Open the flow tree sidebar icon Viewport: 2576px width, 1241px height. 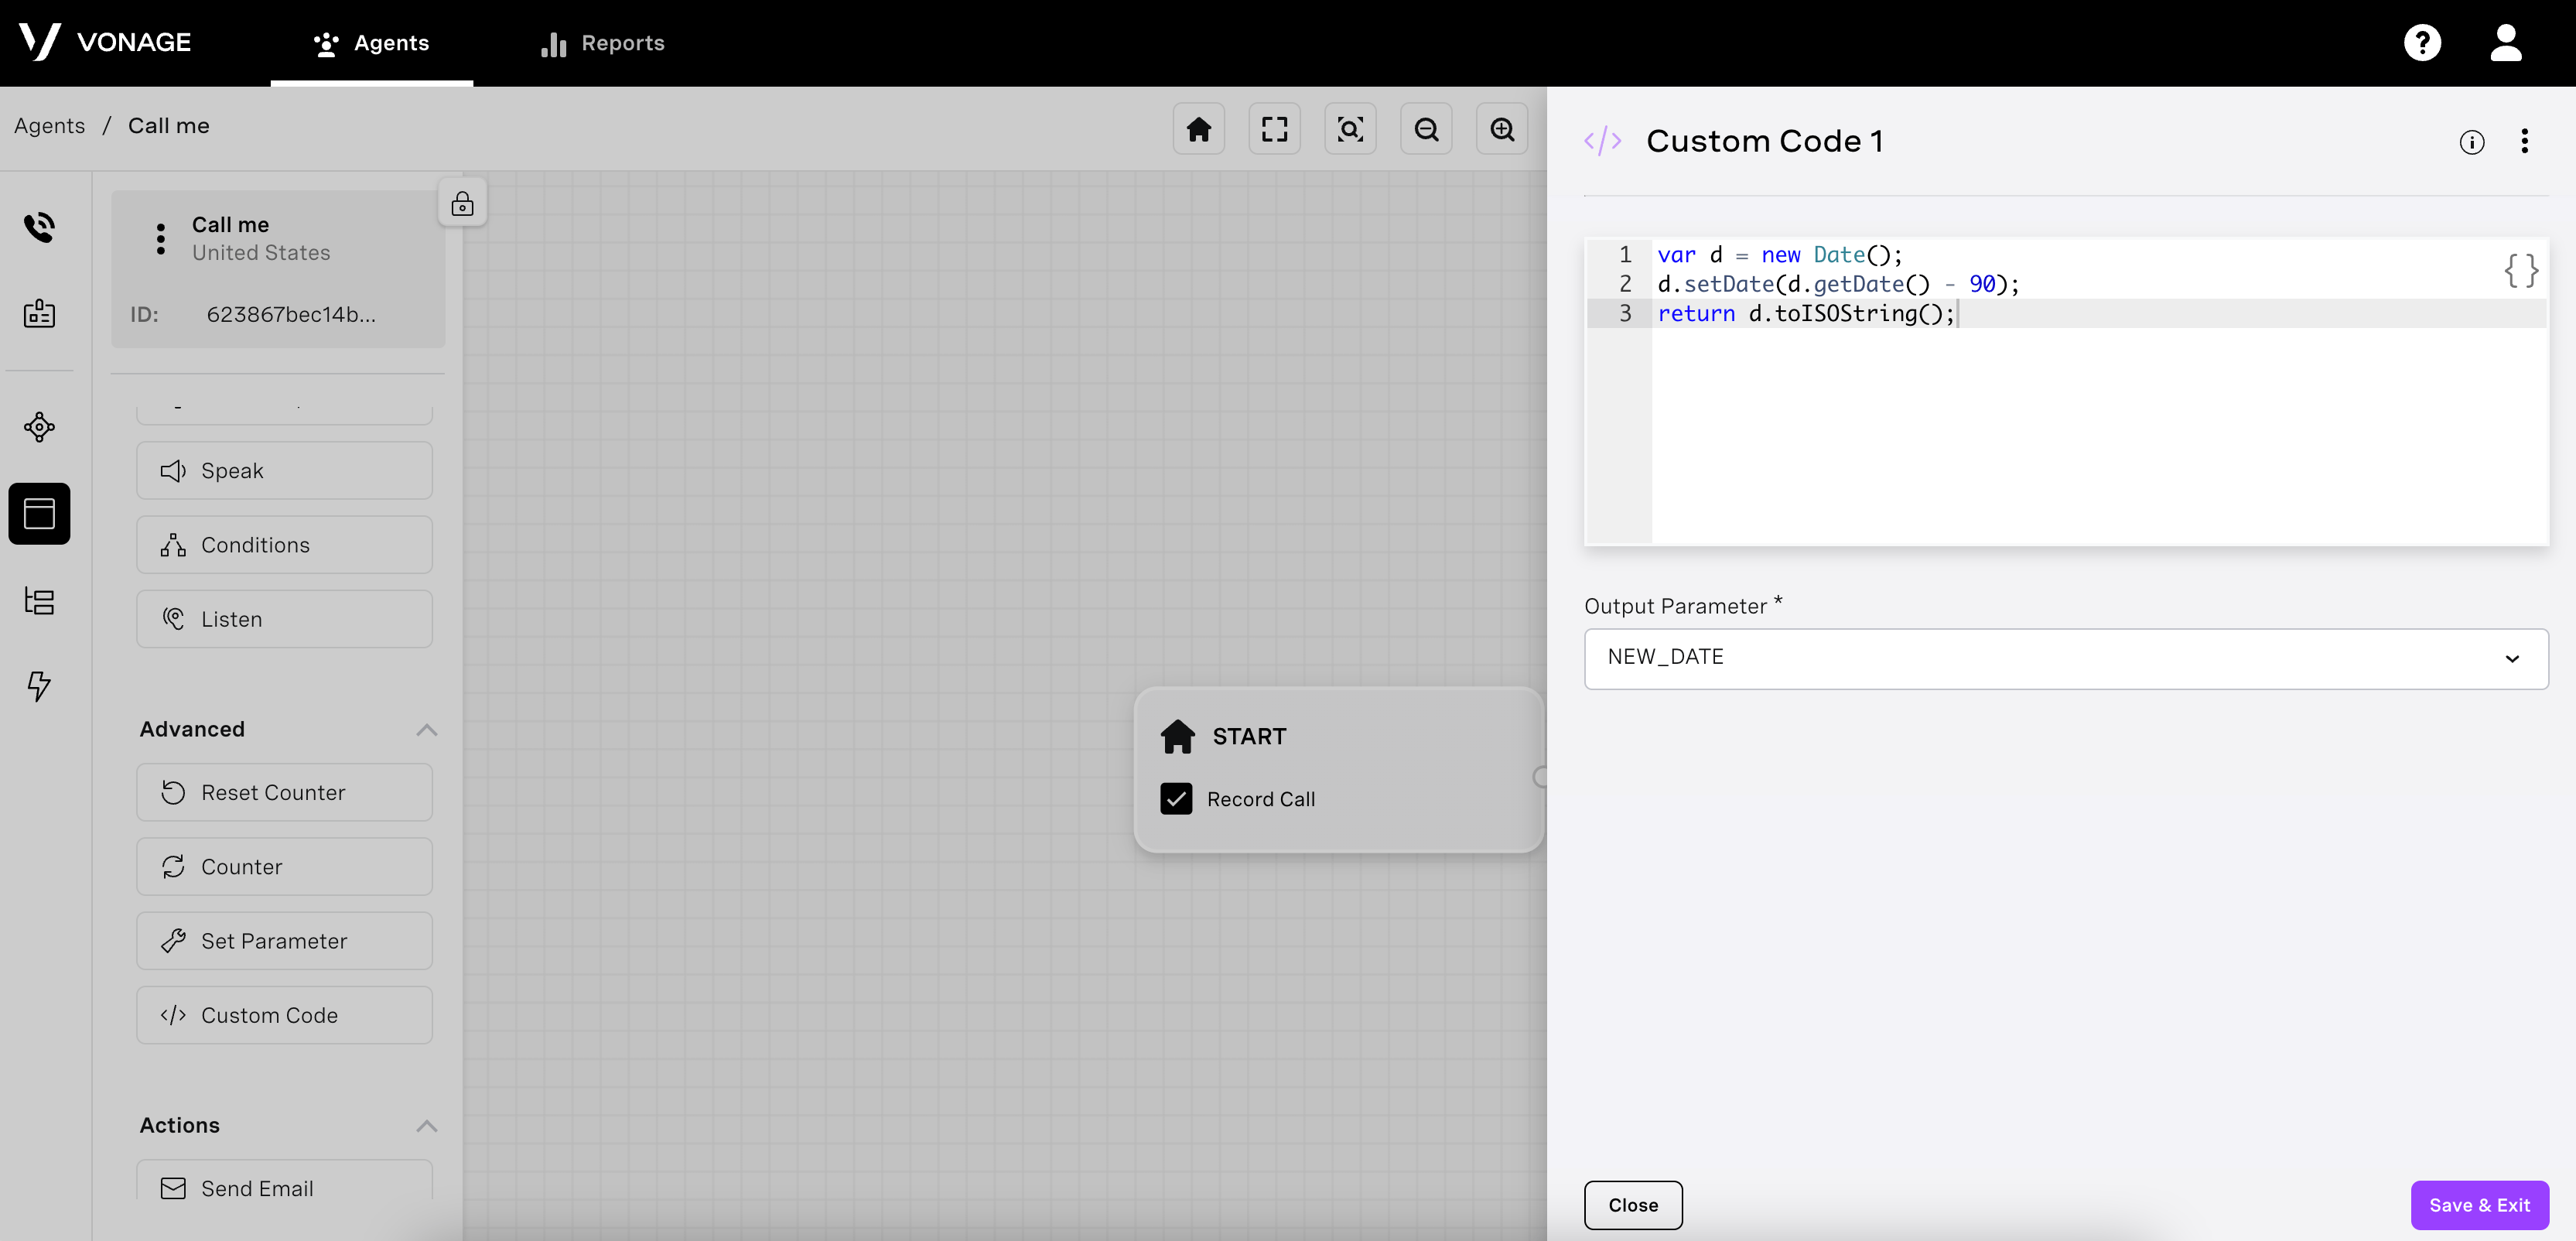tap(39, 601)
